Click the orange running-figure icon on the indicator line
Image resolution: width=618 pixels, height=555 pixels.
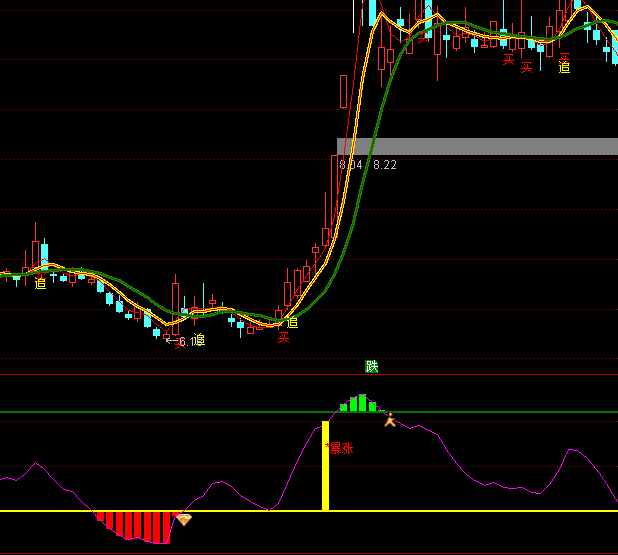[x=390, y=420]
